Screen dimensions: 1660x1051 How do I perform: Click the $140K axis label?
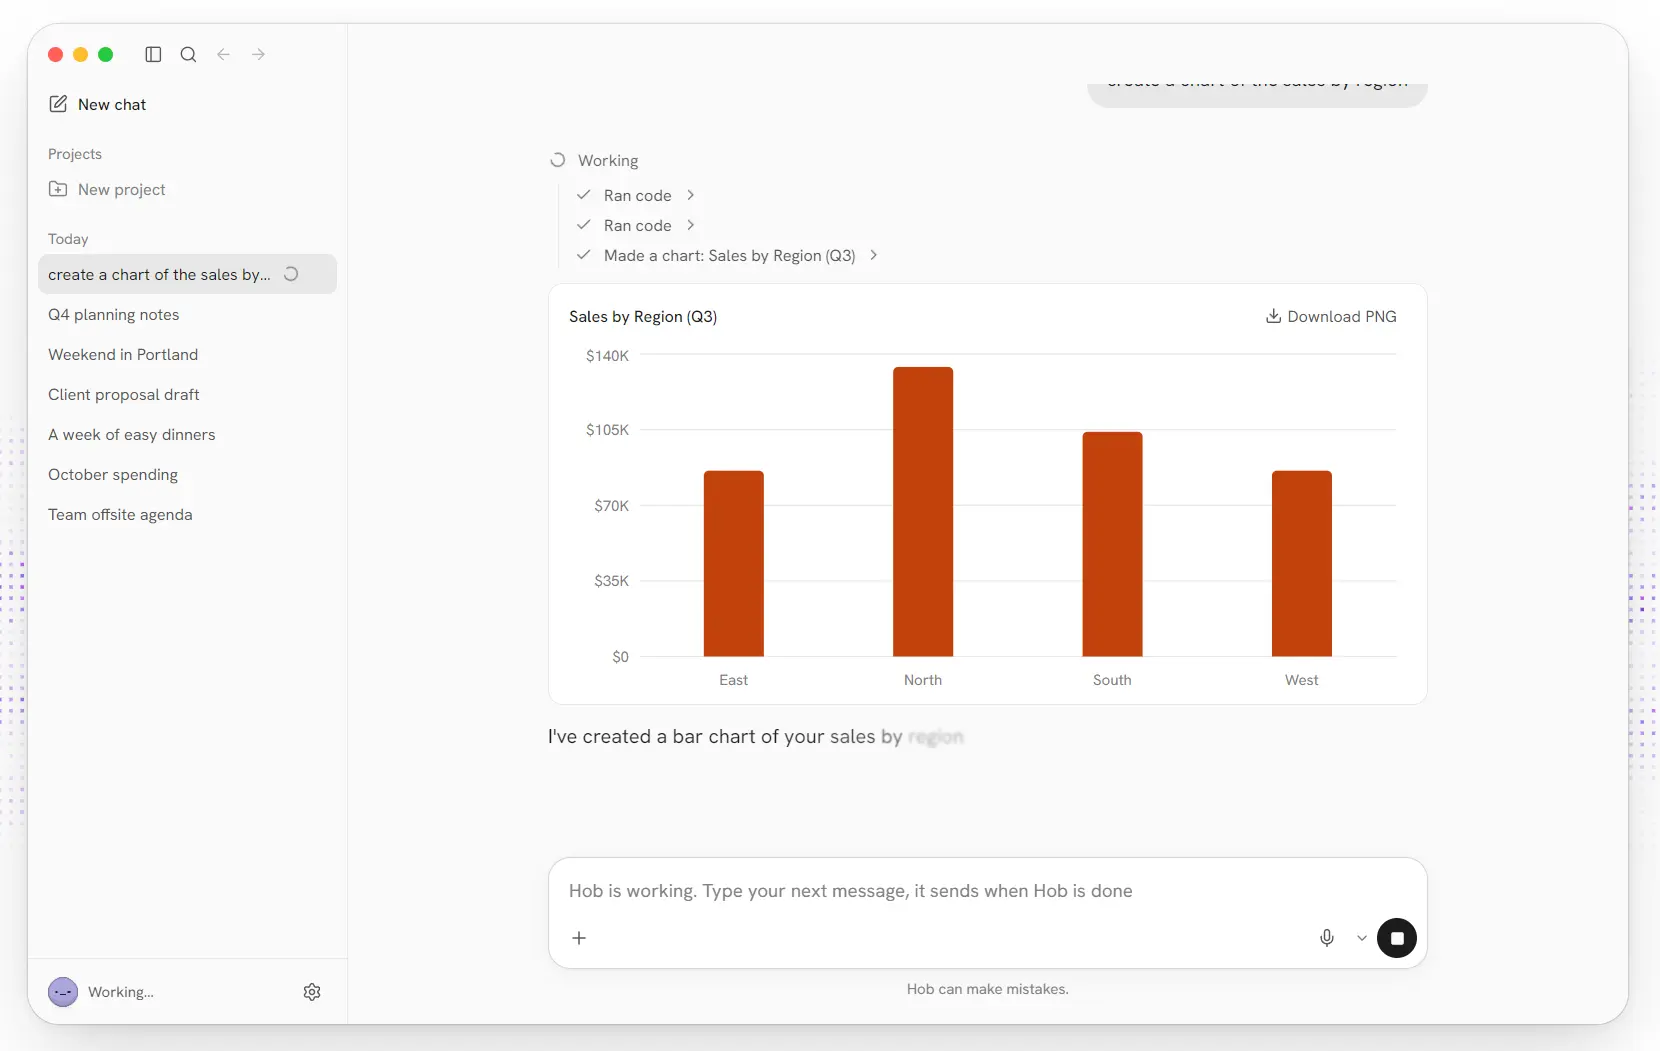click(607, 355)
